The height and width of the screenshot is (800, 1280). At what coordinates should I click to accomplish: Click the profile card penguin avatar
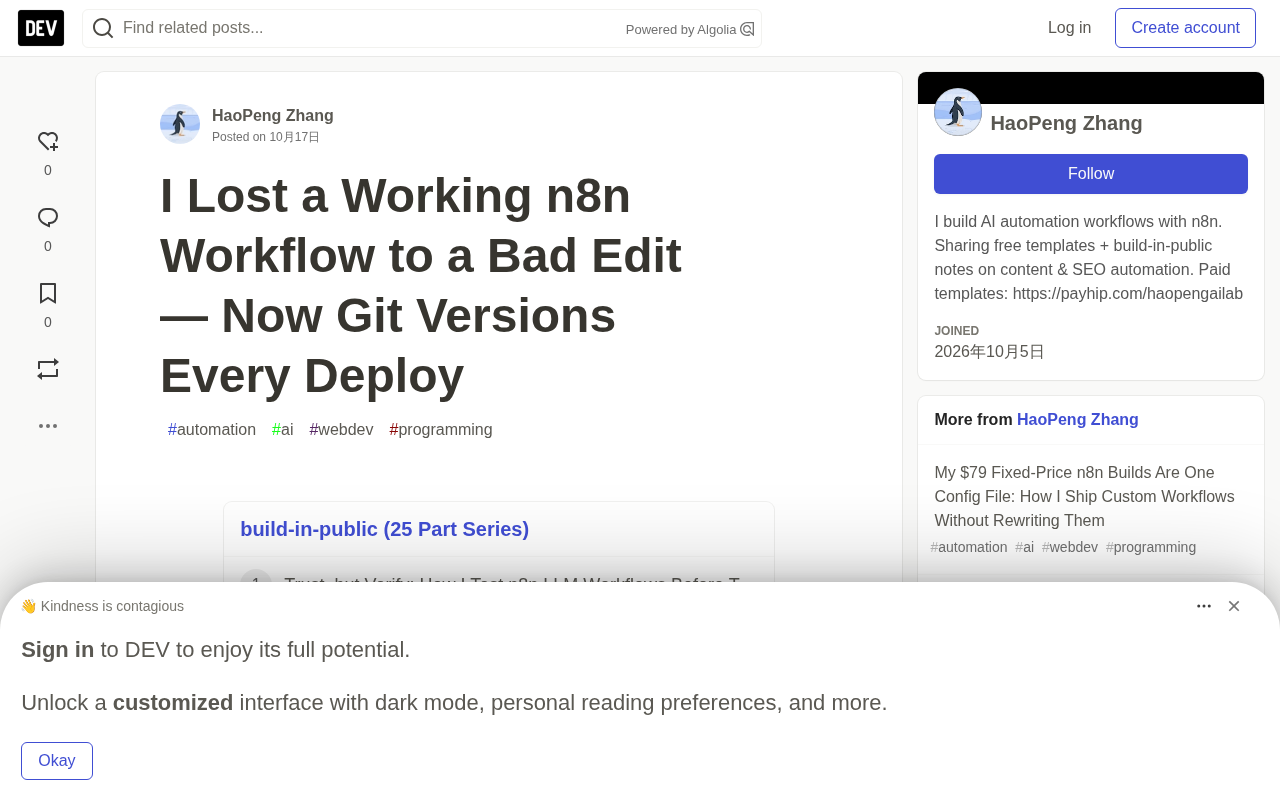(958, 112)
